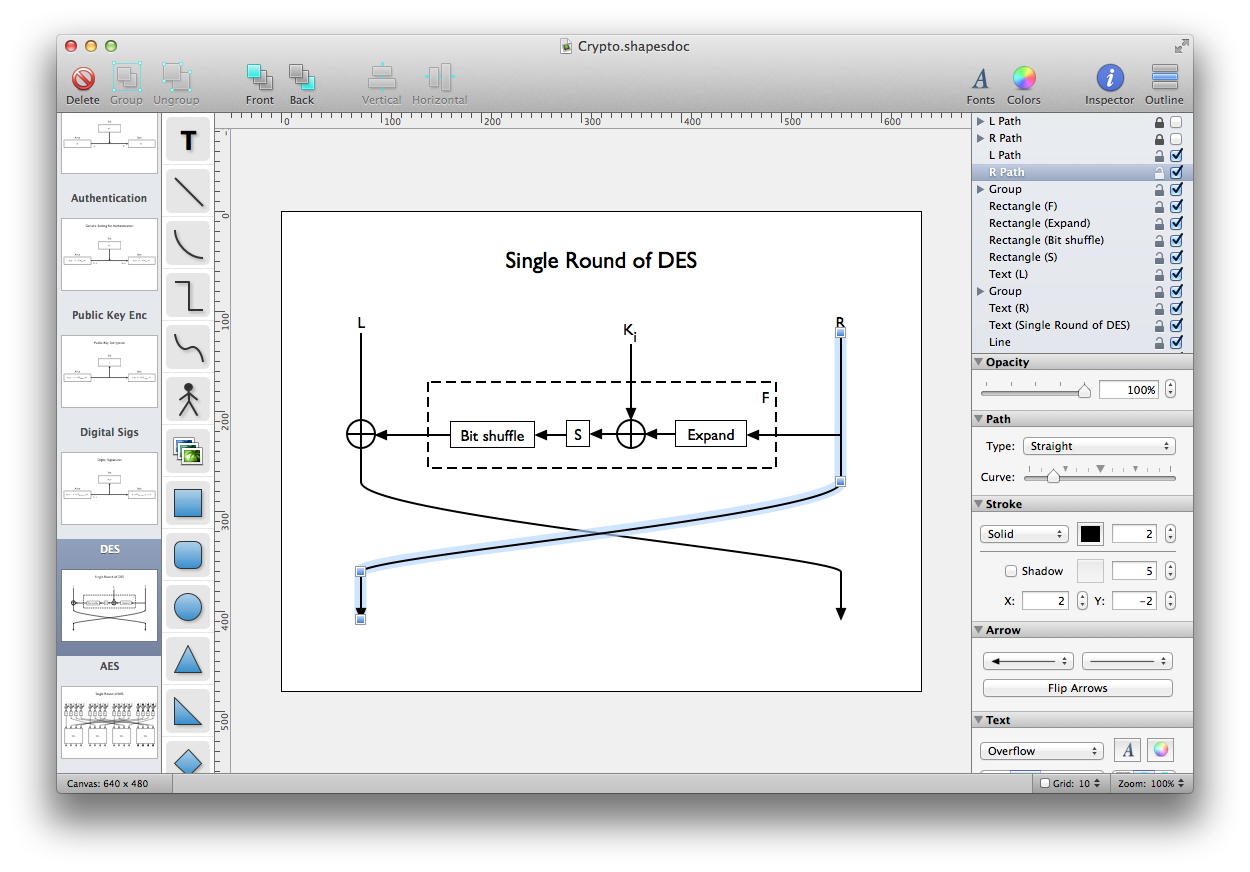
Task: Click the Front arrangement button
Action: [260, 84]
